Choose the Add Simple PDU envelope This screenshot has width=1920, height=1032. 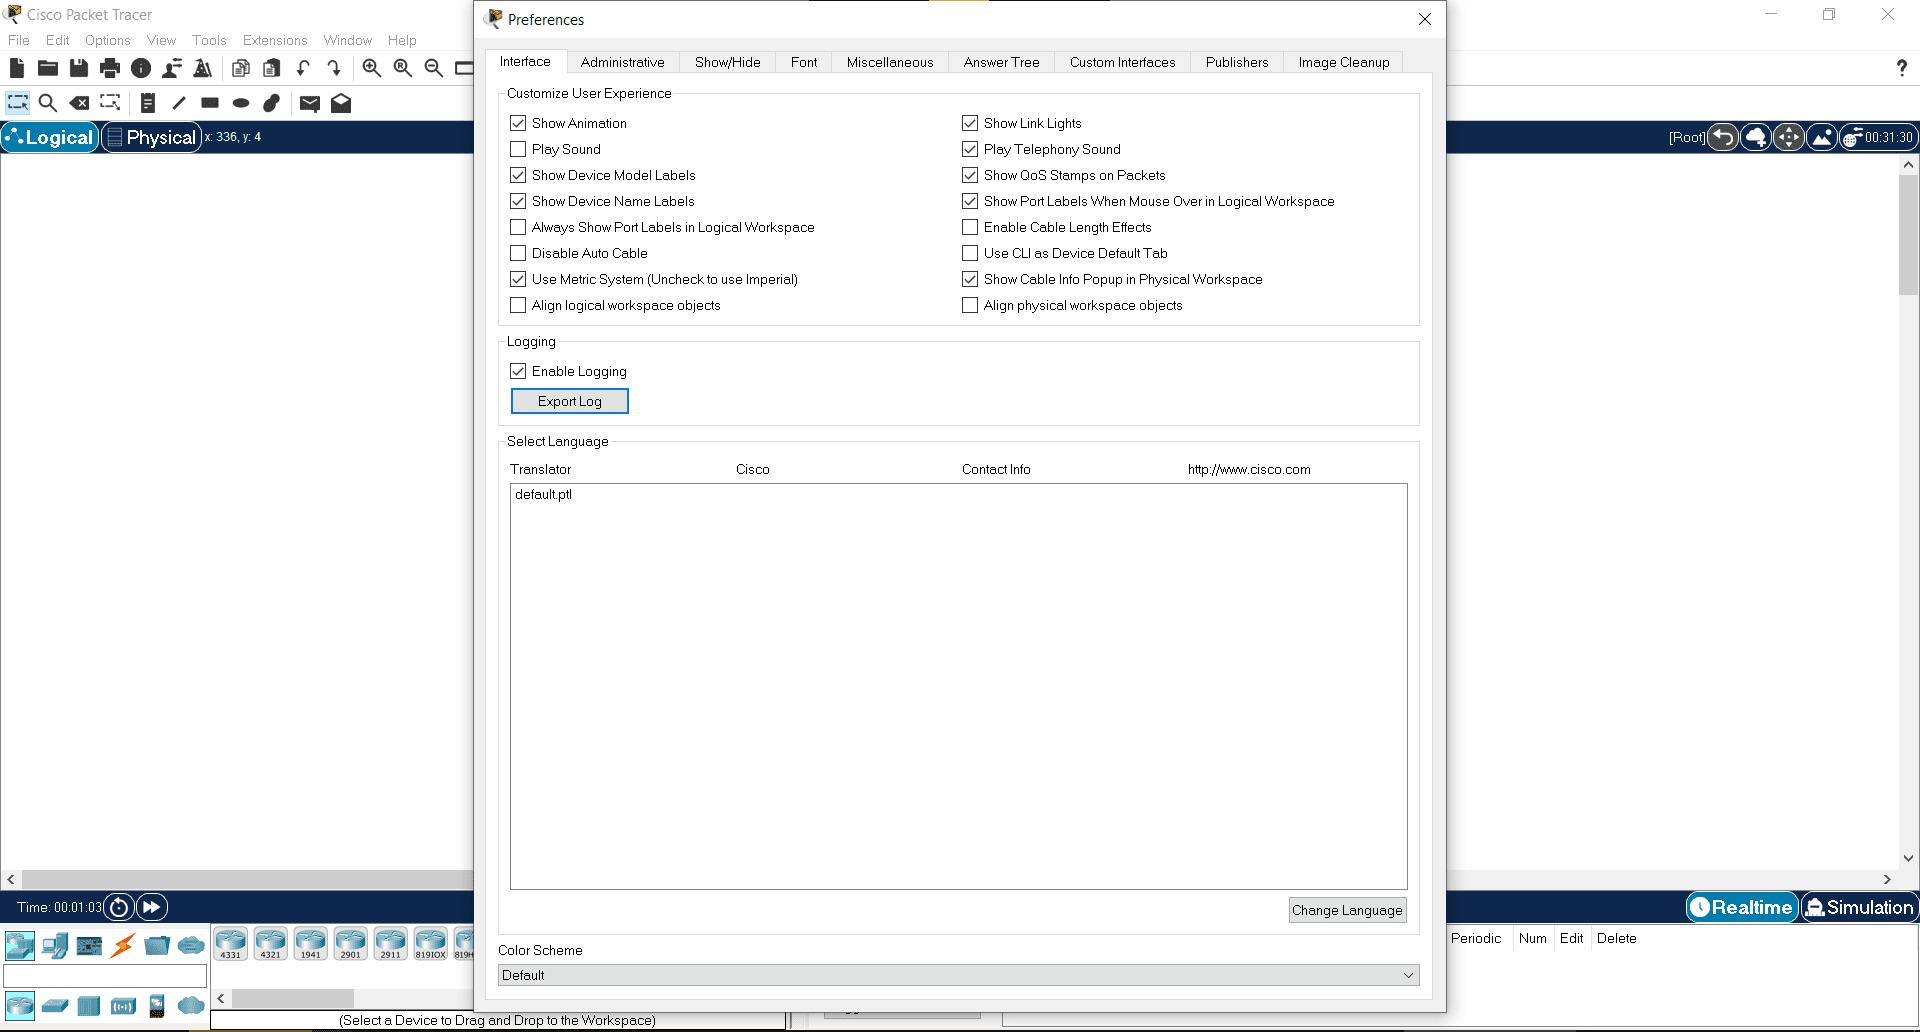310,103
